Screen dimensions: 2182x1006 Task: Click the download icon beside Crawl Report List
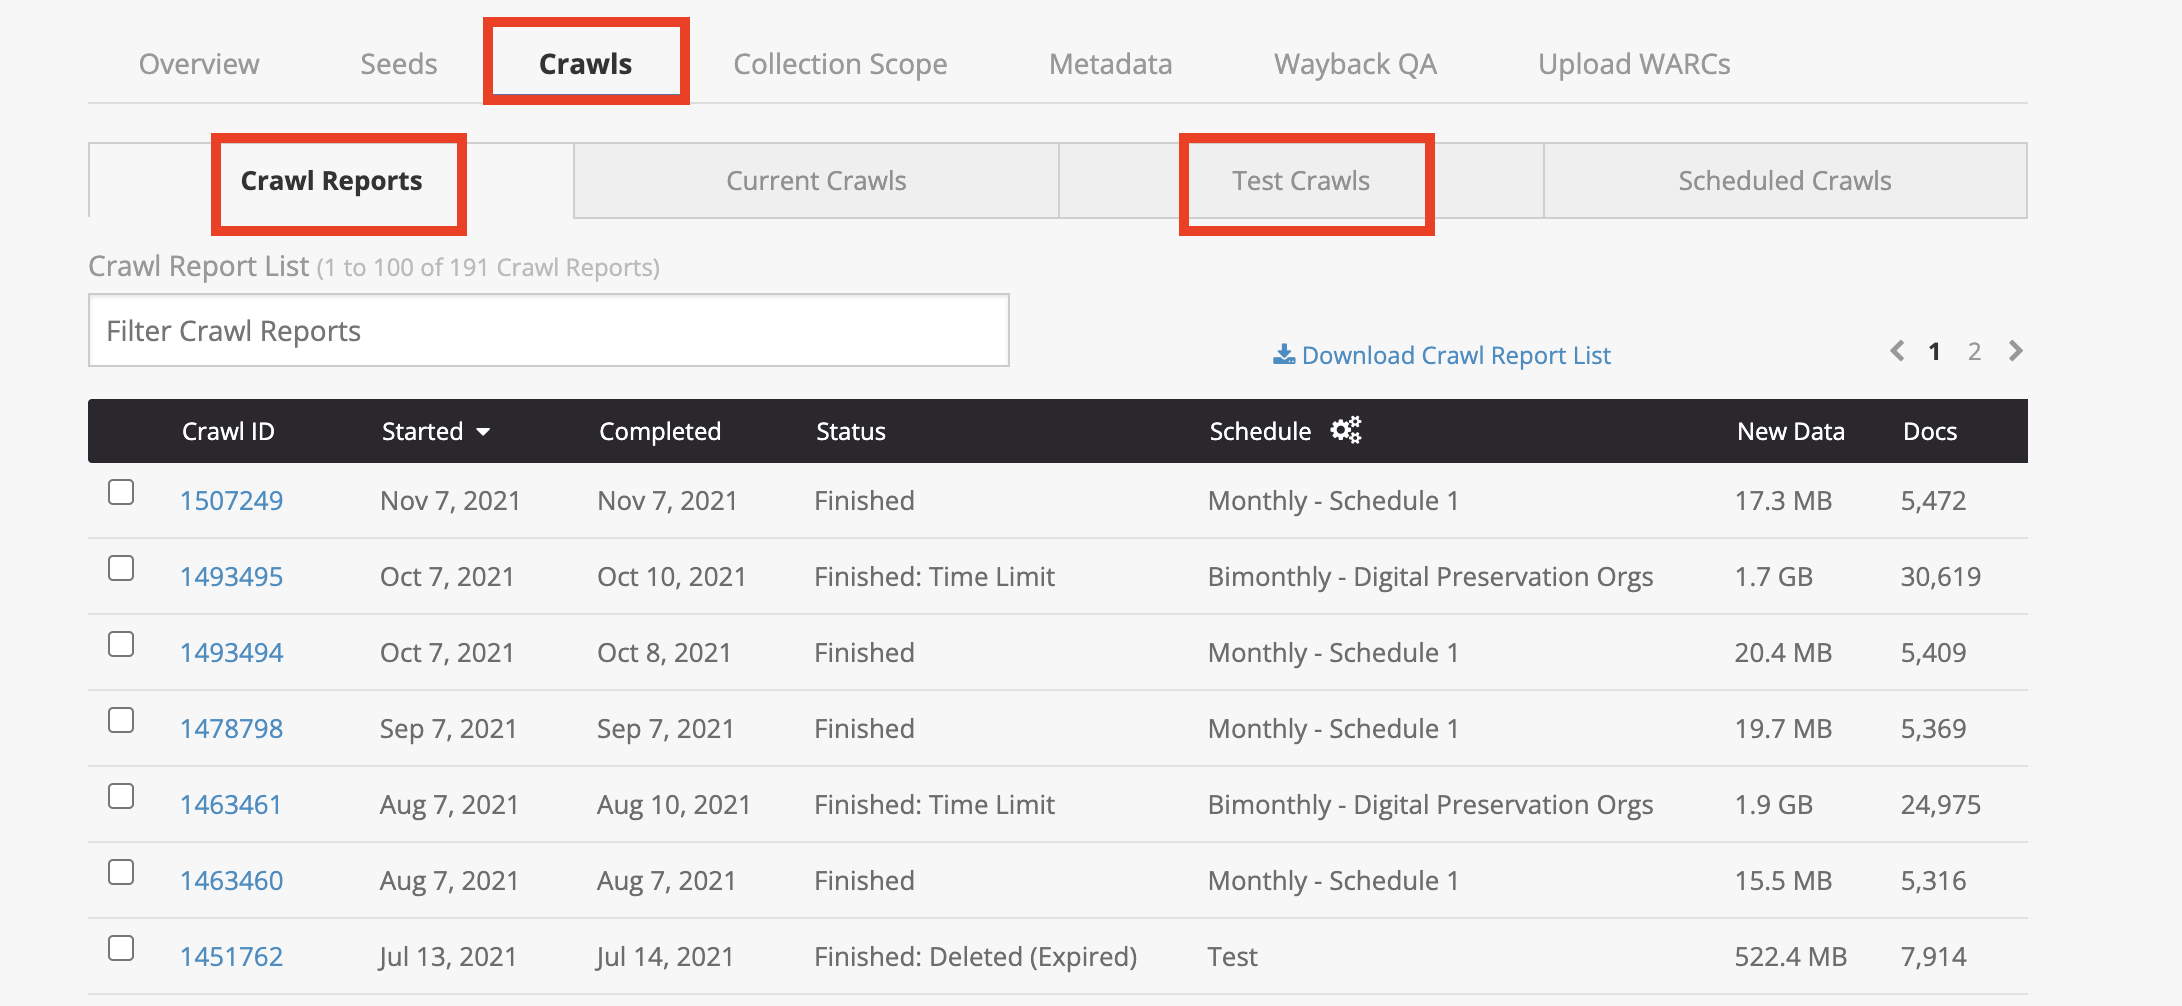tap(1284, 355)
